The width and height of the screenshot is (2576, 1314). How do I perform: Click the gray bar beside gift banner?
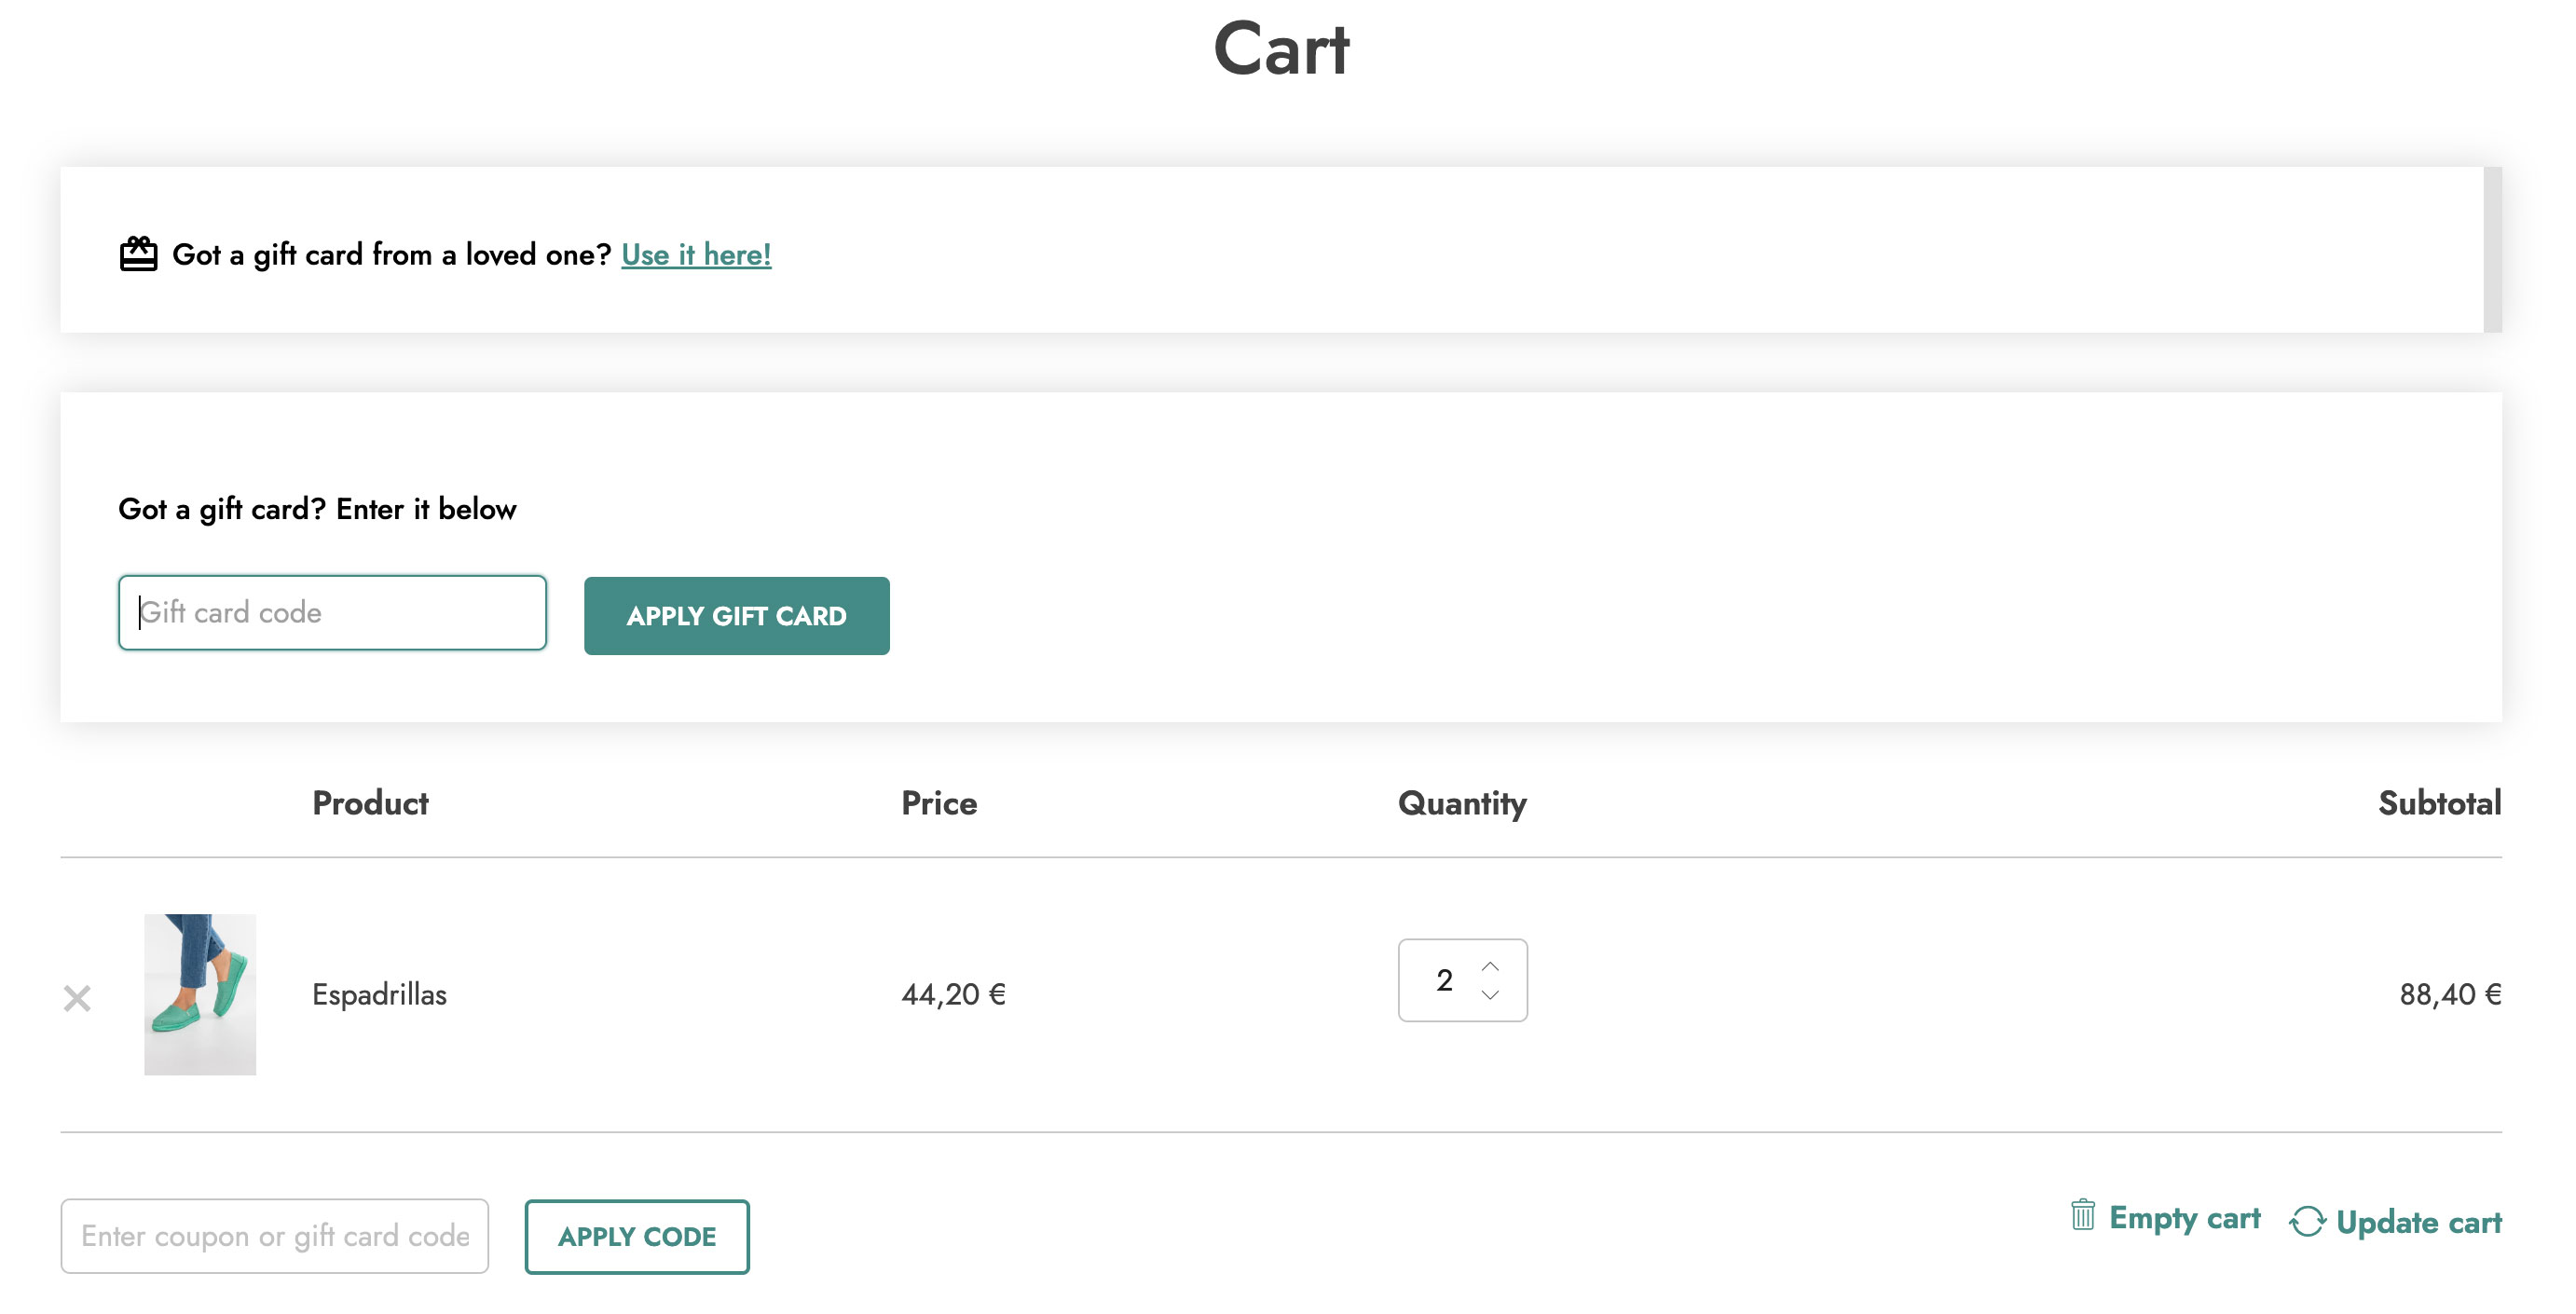click(2492, 250)
